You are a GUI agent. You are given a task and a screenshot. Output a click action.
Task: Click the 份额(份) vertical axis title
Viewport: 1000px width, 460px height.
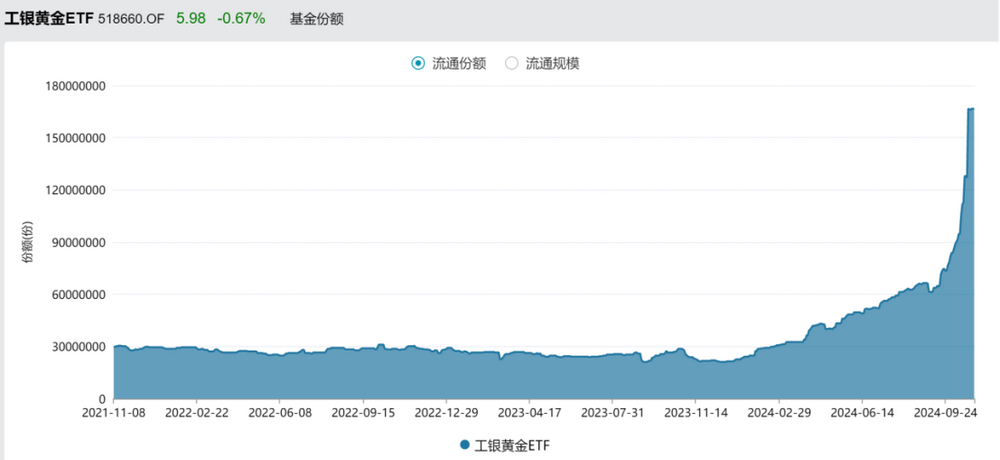click(27, 242)
